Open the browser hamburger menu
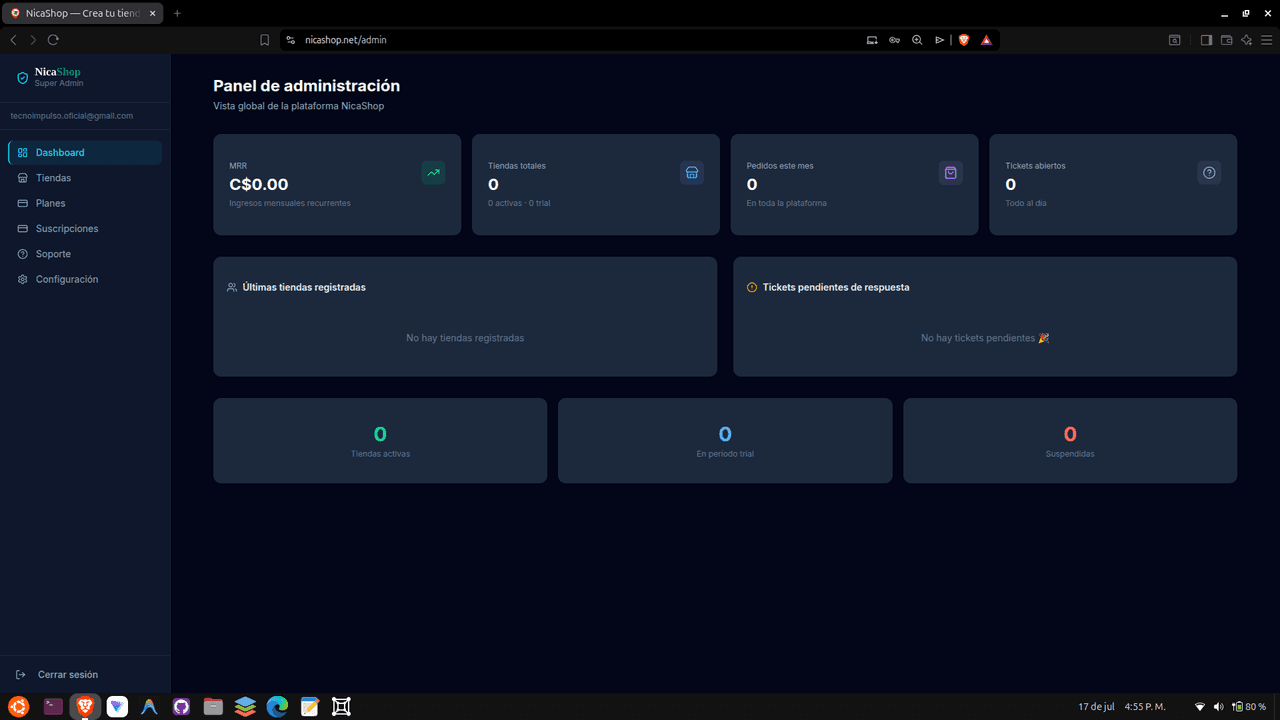1280x720 pixels. tap(1266, 40)
